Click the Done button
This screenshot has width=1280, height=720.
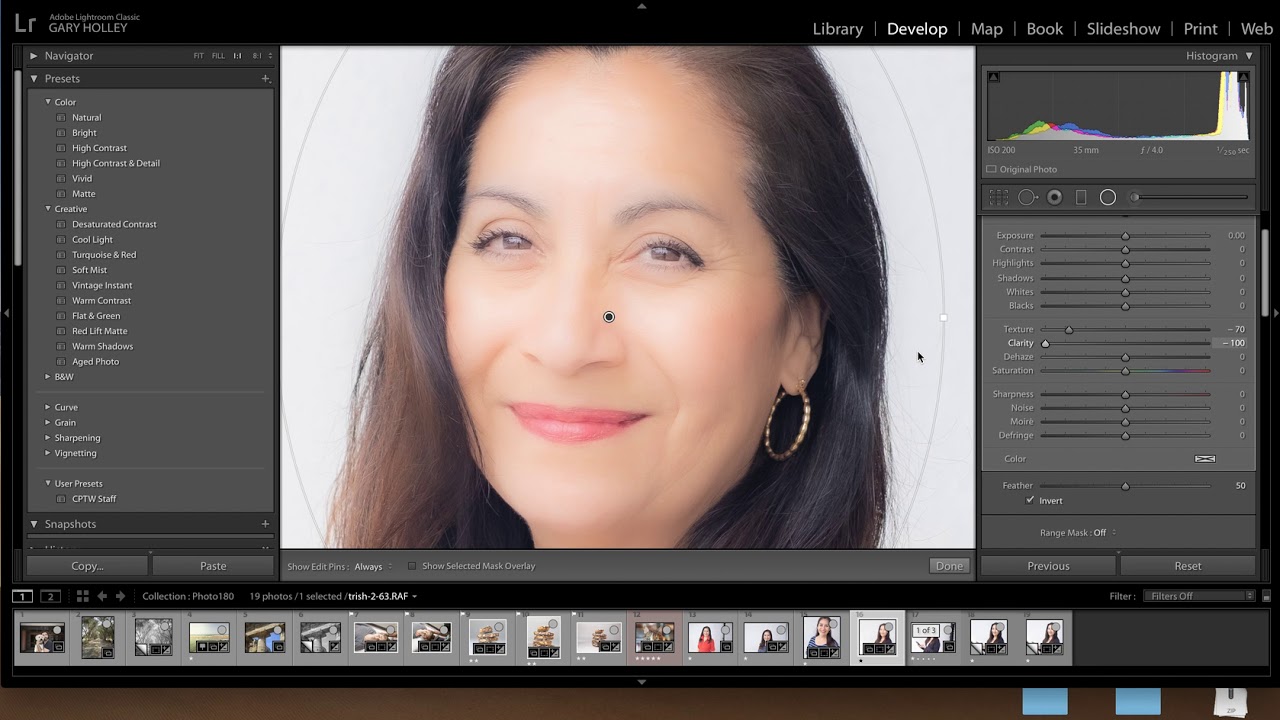[x=949, y=566]
